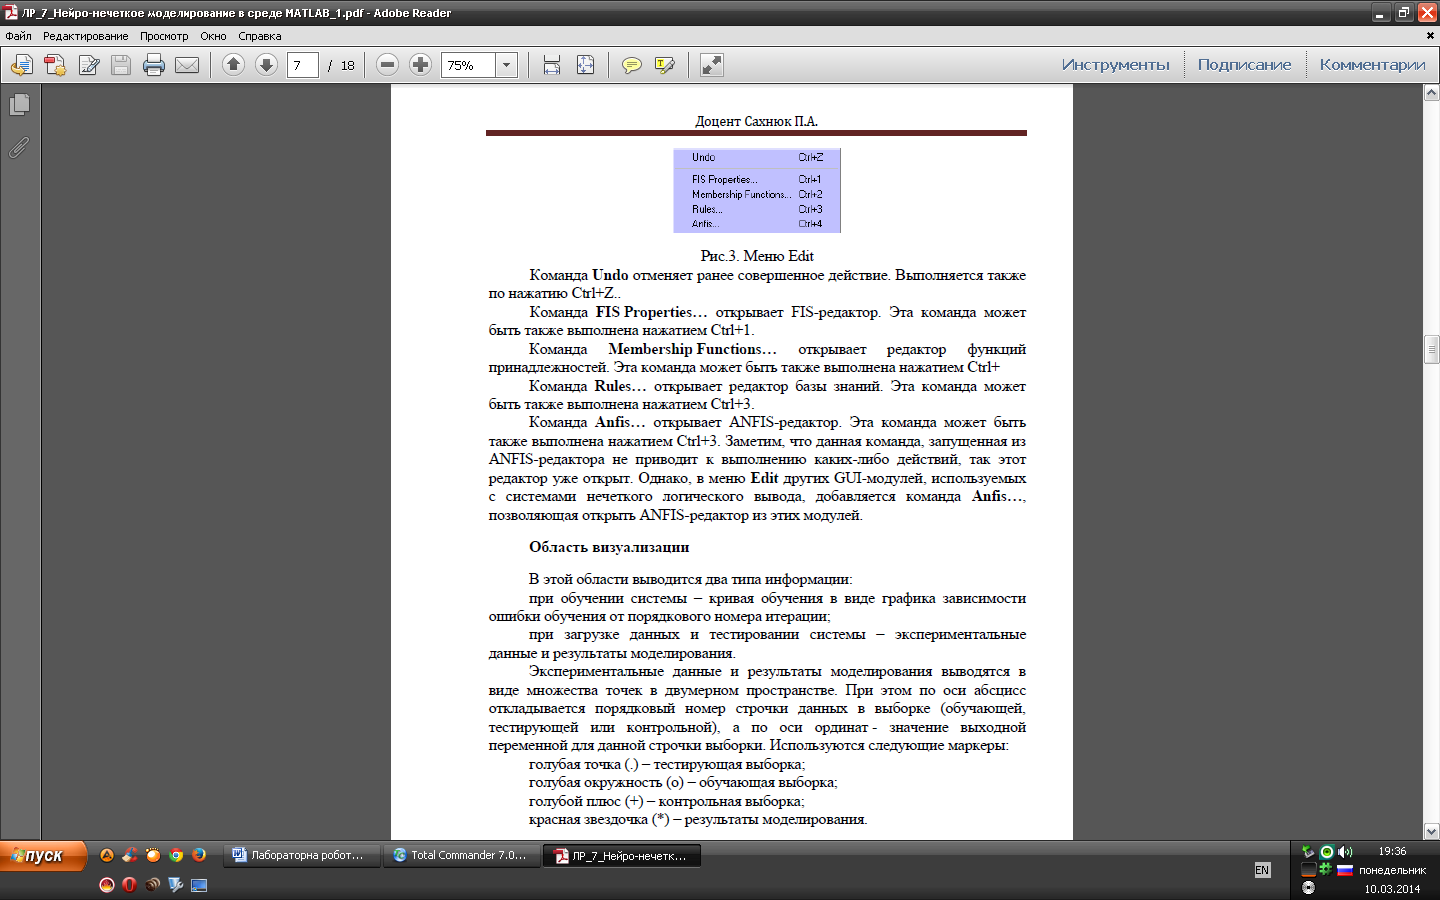Show attachments via paperclip icon
Viewport: 1440px width, 900px height.
[x=19, y=147]
